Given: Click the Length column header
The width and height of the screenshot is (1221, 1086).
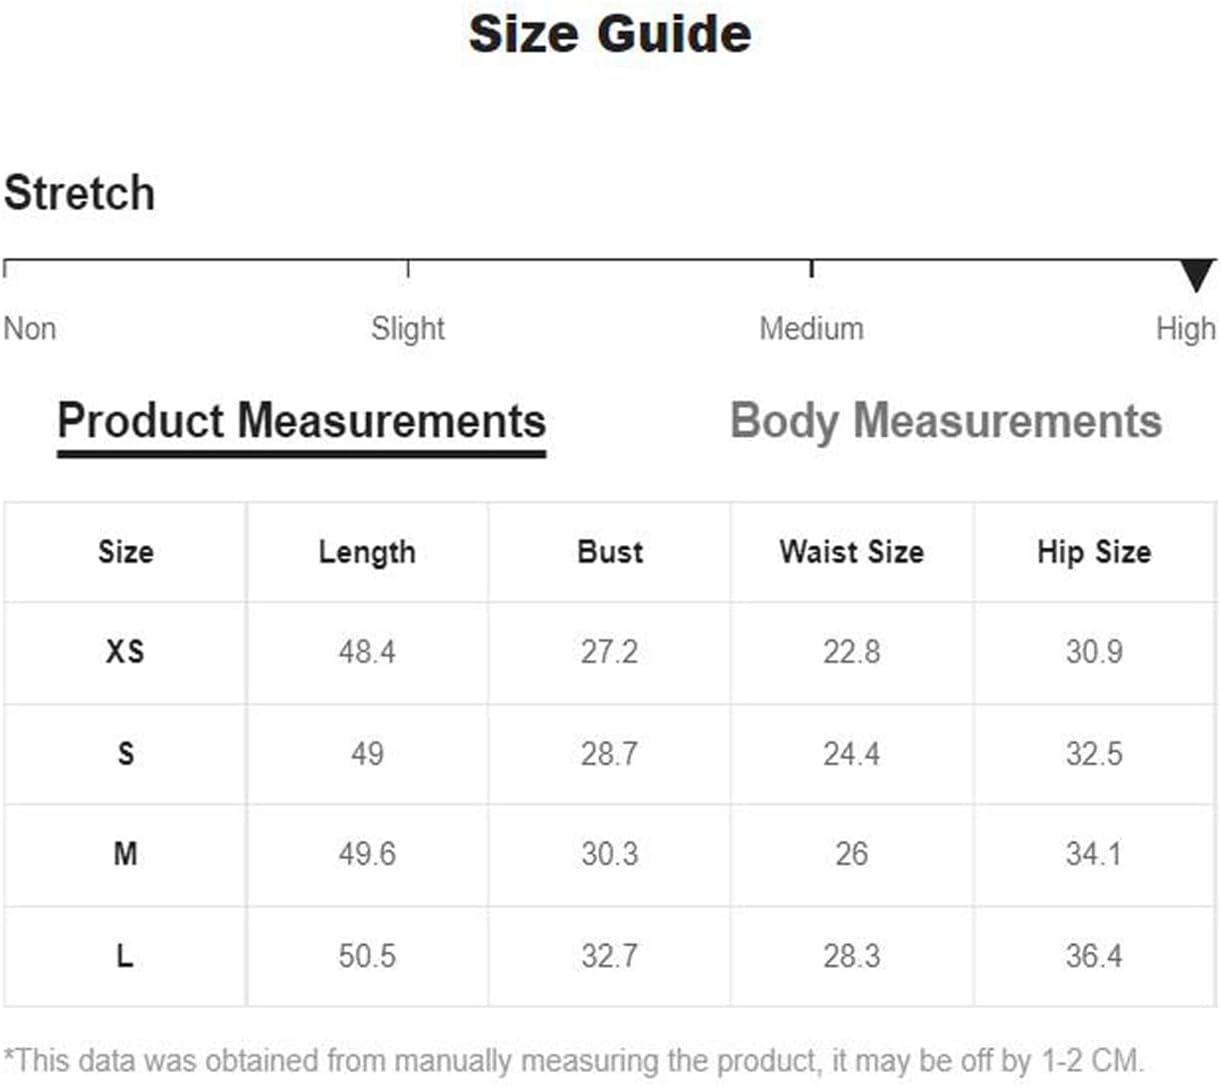Looking at the screenshot, I should [367, 552].
